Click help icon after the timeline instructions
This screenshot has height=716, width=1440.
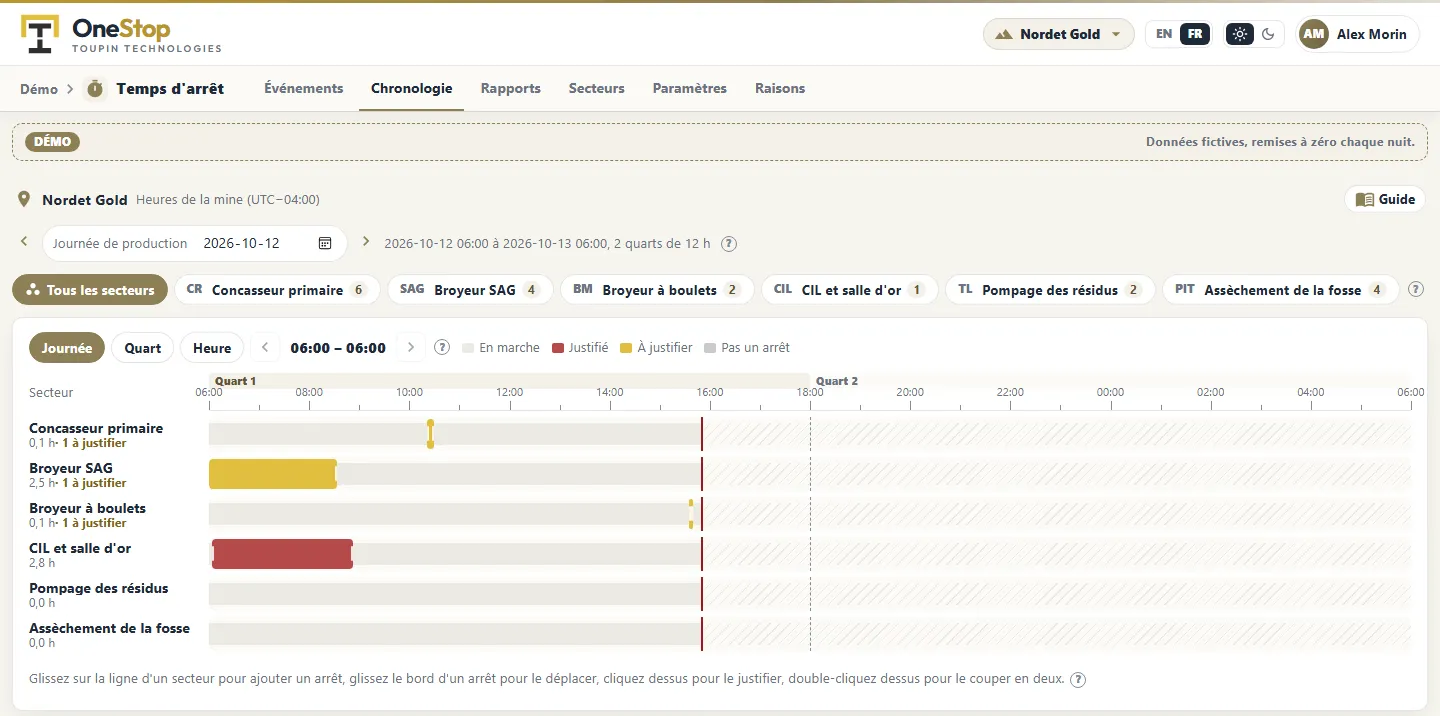pyautogui.click(x=1078, y=680)
